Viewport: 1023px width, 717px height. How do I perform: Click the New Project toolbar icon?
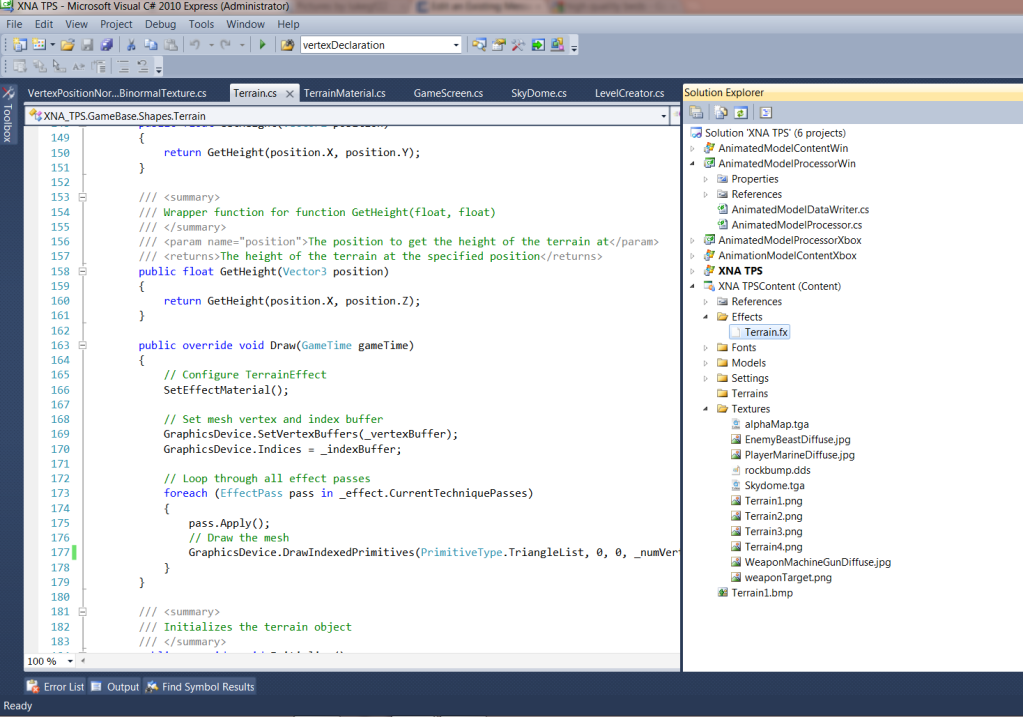coord(20,45)
